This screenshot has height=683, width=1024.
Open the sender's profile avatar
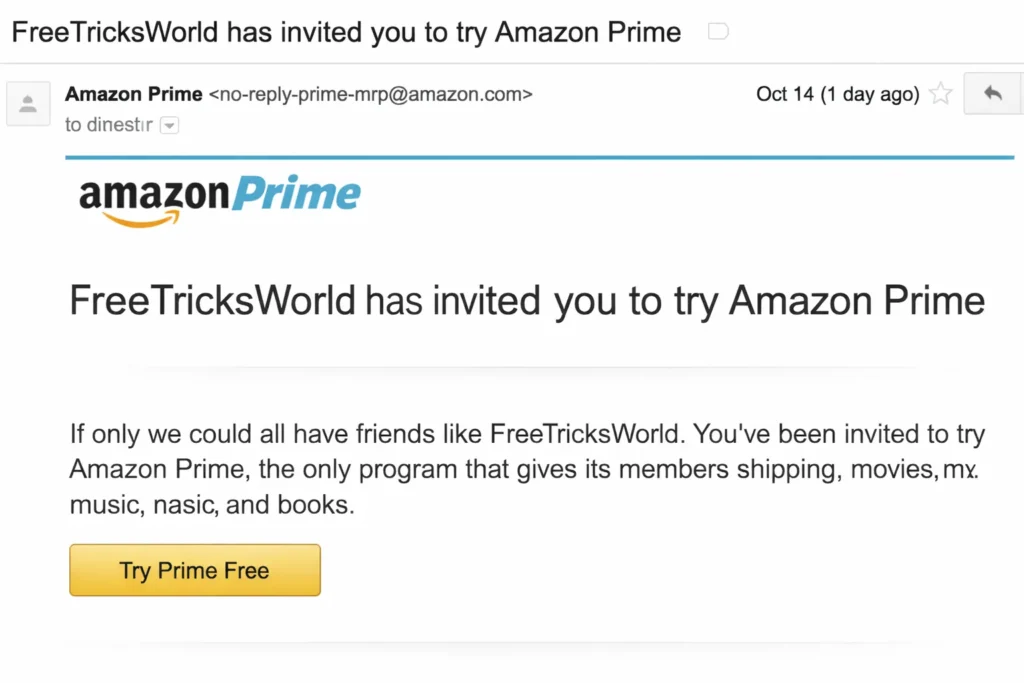28,103
